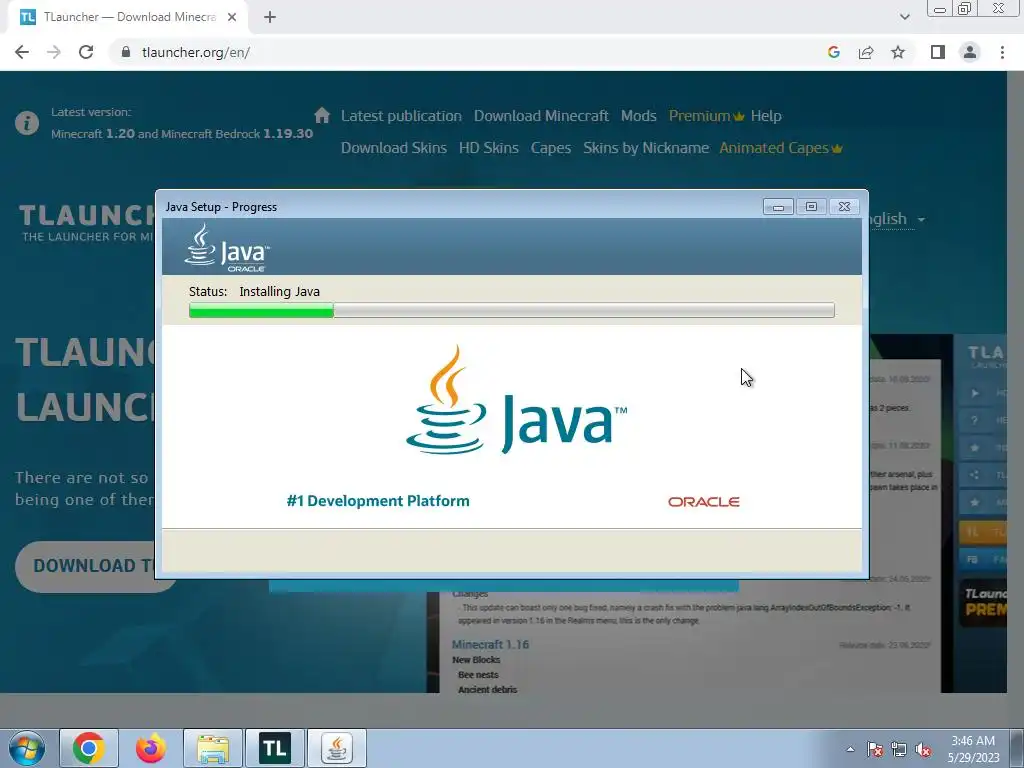
Task: Expand the English language dropdown
Action: [897, 219]
